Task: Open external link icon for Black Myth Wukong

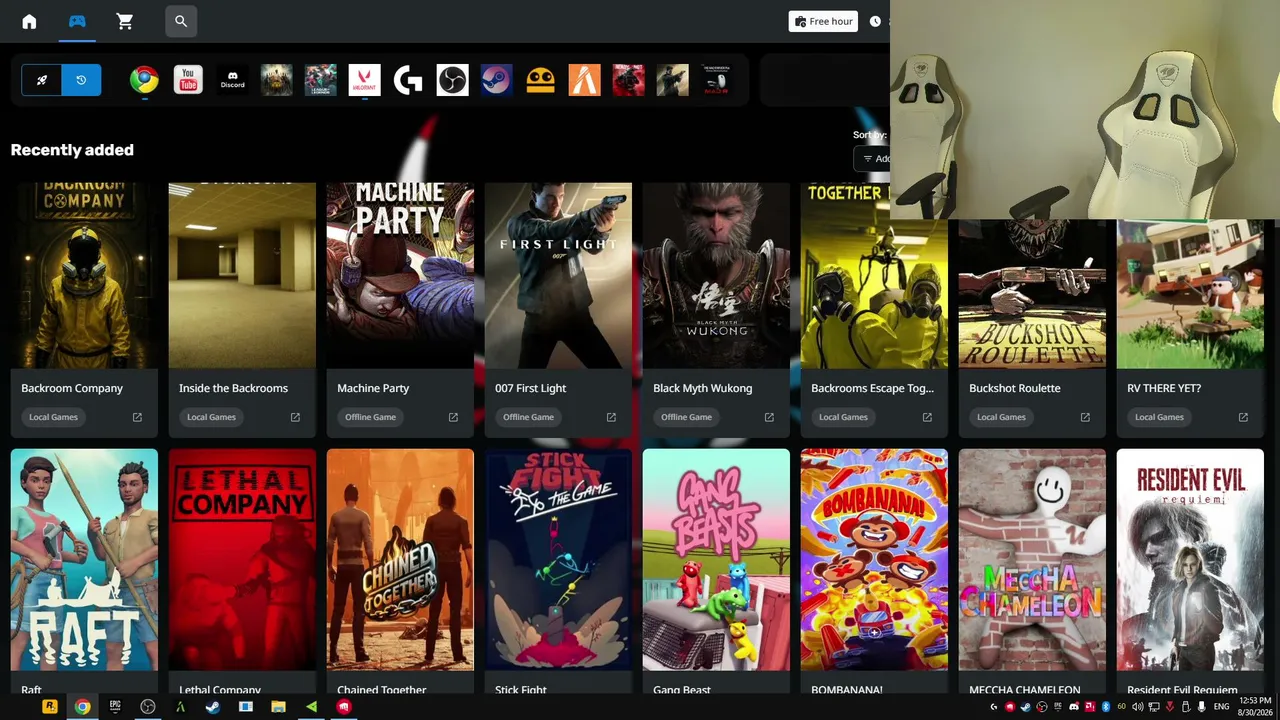Action: [x=769, y=417]
